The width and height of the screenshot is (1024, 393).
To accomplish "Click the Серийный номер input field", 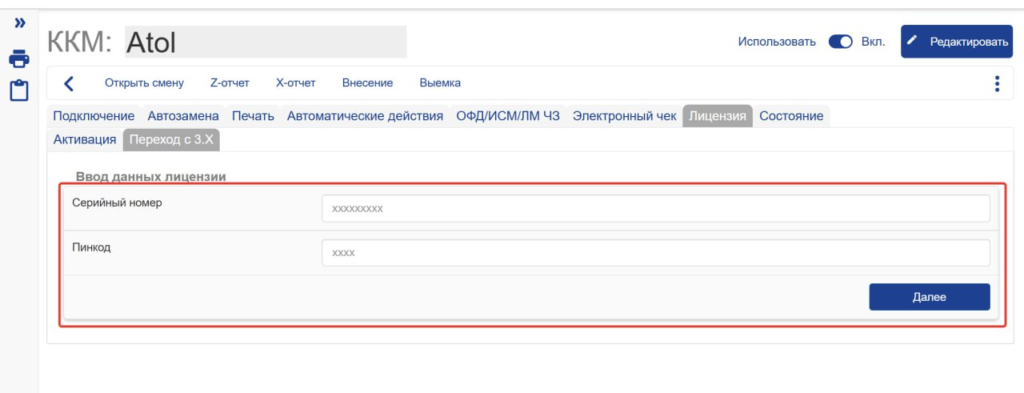I will coord(656,209).
